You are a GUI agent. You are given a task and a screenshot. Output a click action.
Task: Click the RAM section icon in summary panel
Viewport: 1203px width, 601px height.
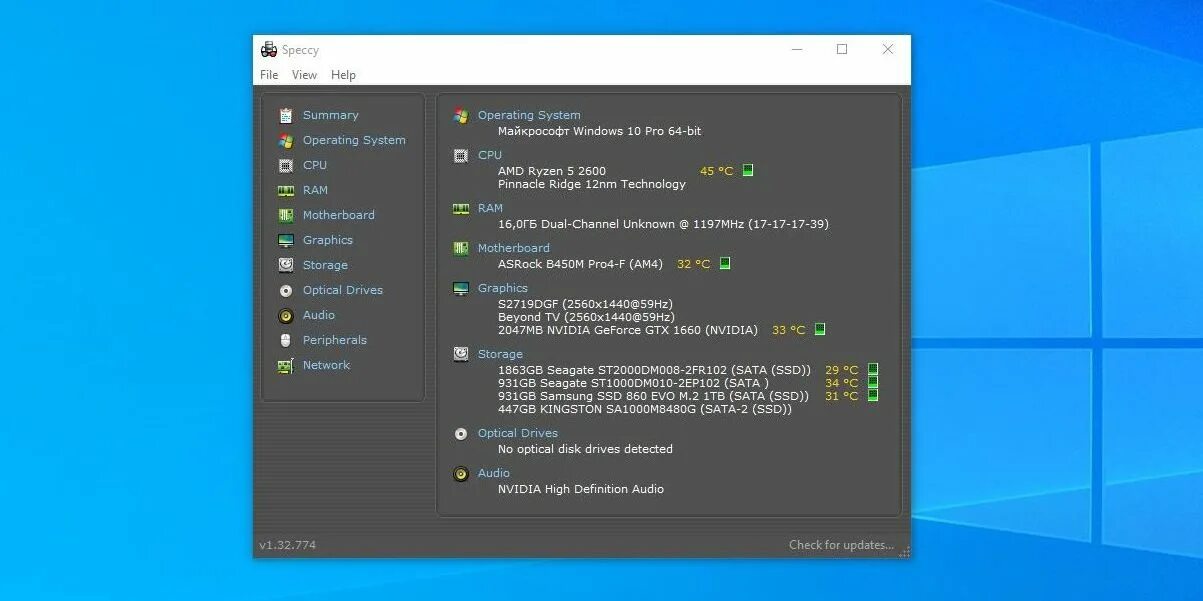click(x=461, y=208)
